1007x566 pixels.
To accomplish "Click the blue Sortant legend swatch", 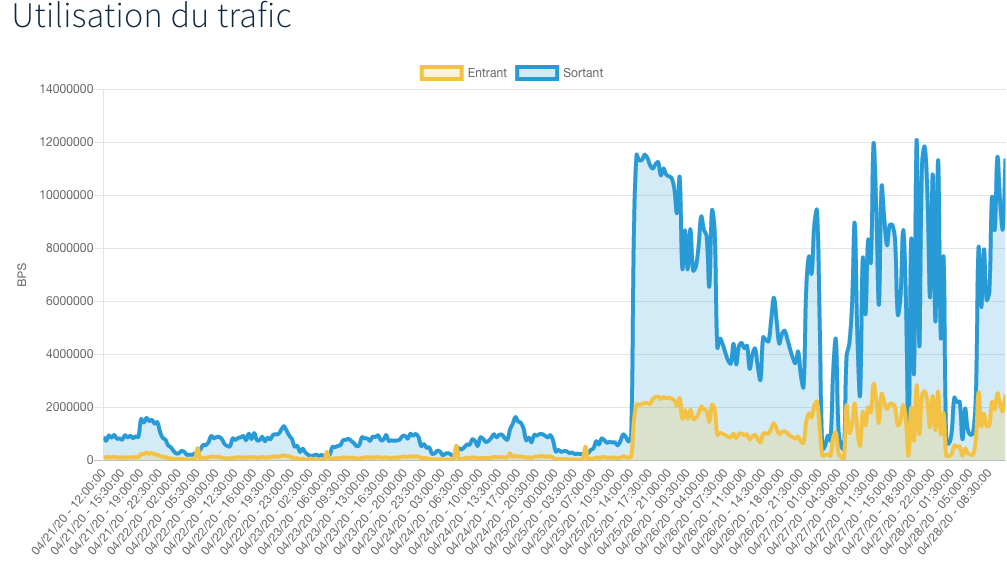I will 537,73.
